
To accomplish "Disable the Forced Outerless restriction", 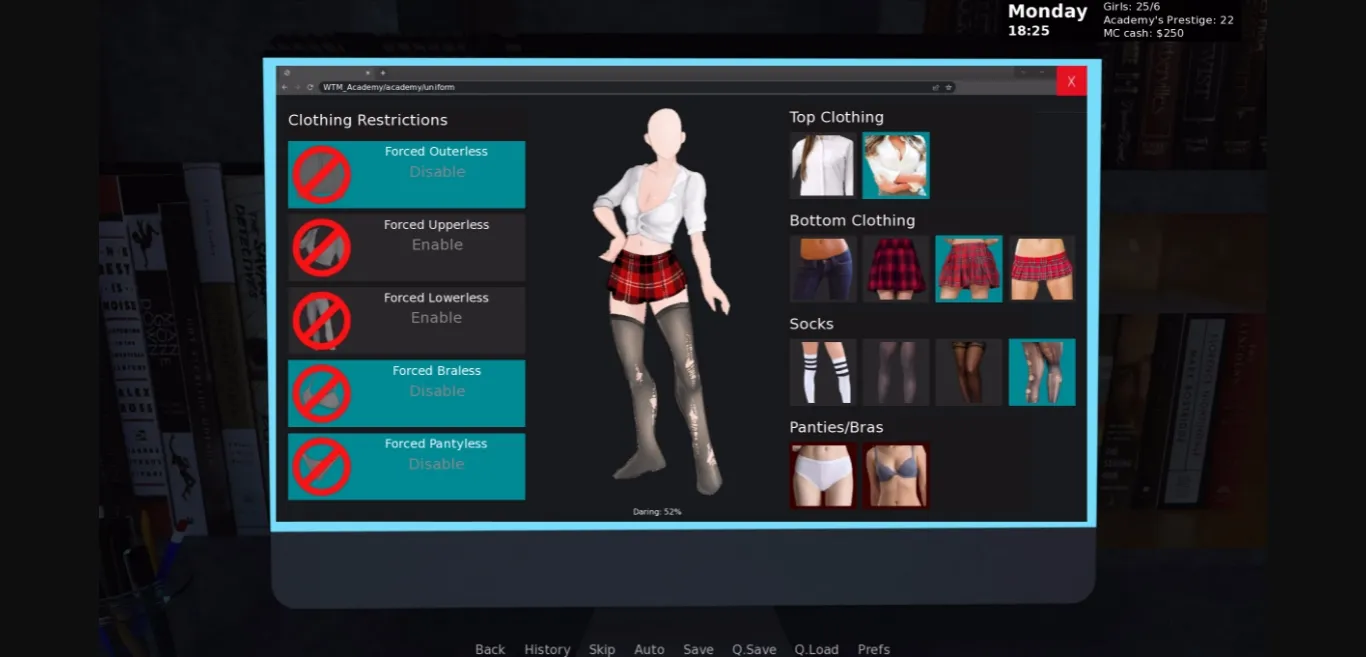I will click(x=437, y=171).
